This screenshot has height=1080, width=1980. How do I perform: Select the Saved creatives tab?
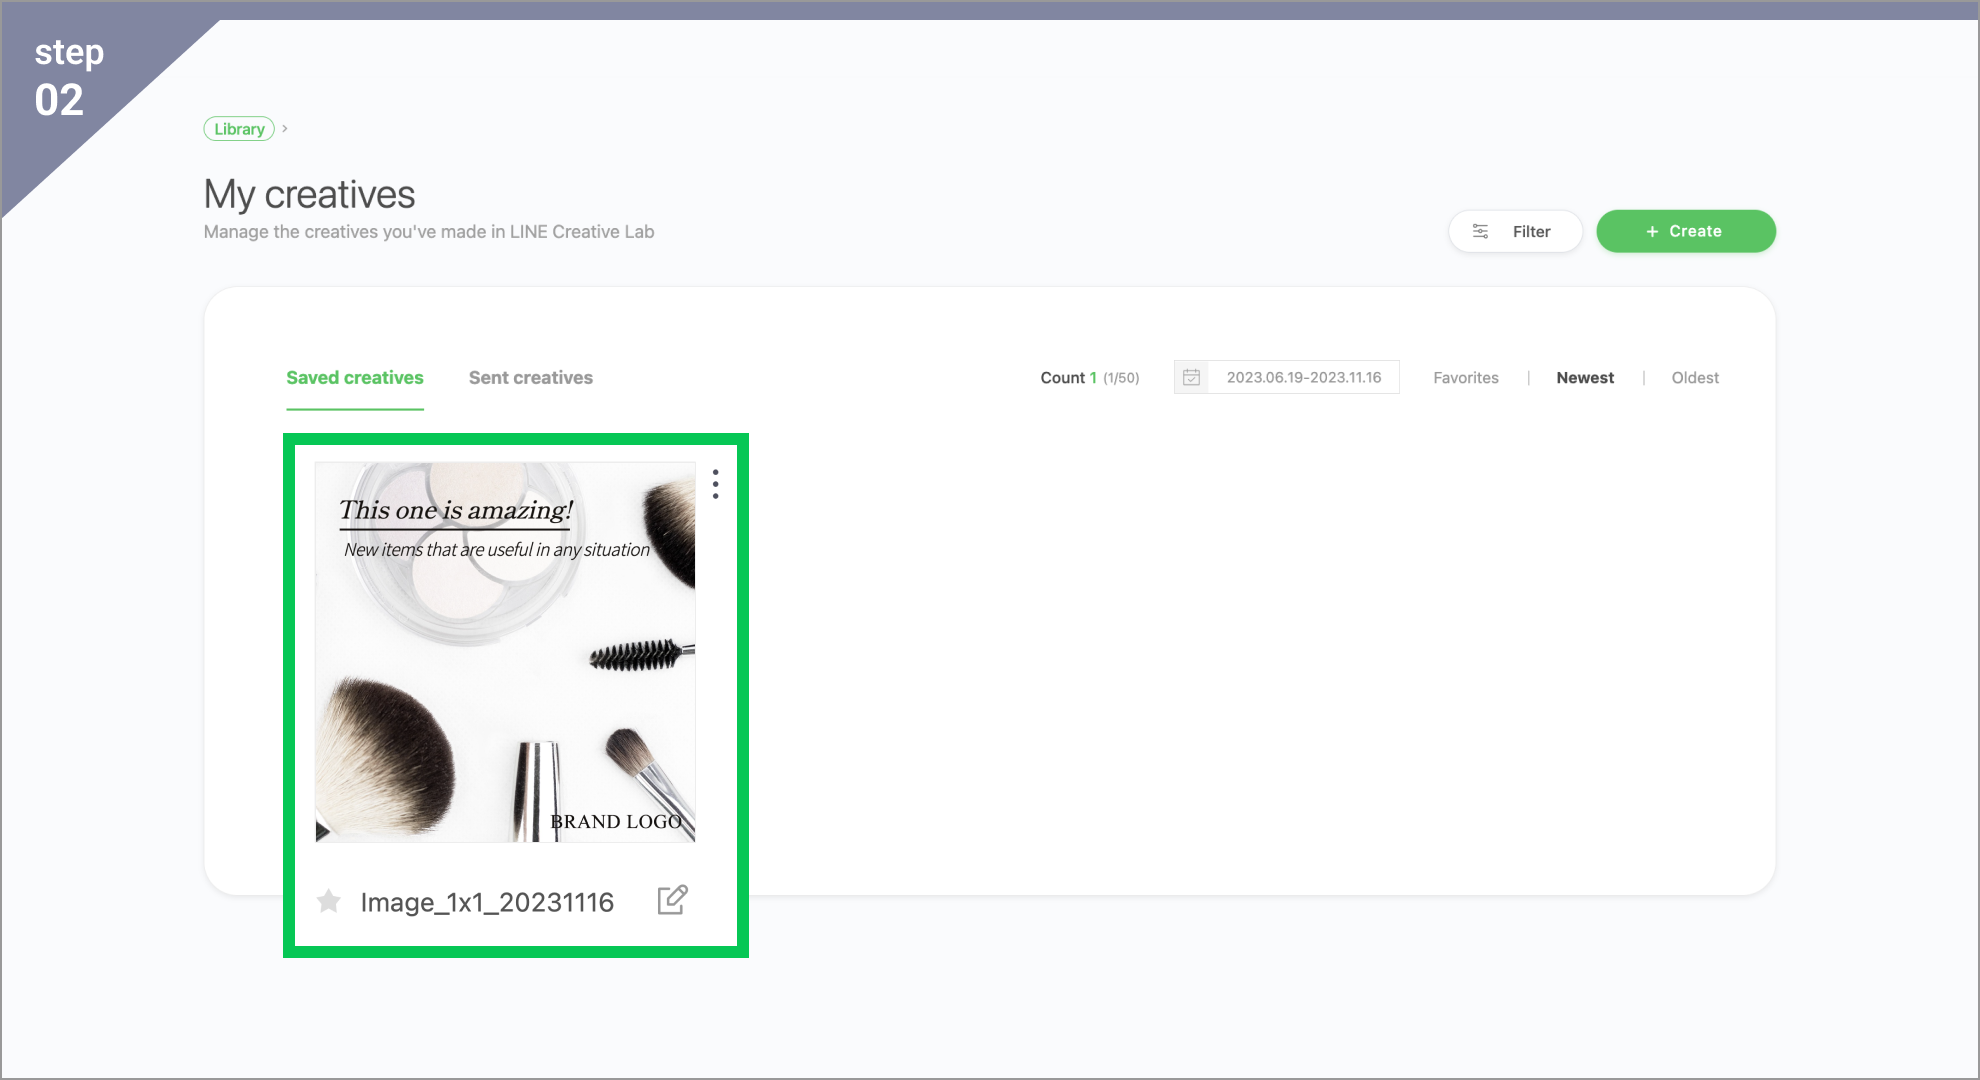click(x=355, y=378)
